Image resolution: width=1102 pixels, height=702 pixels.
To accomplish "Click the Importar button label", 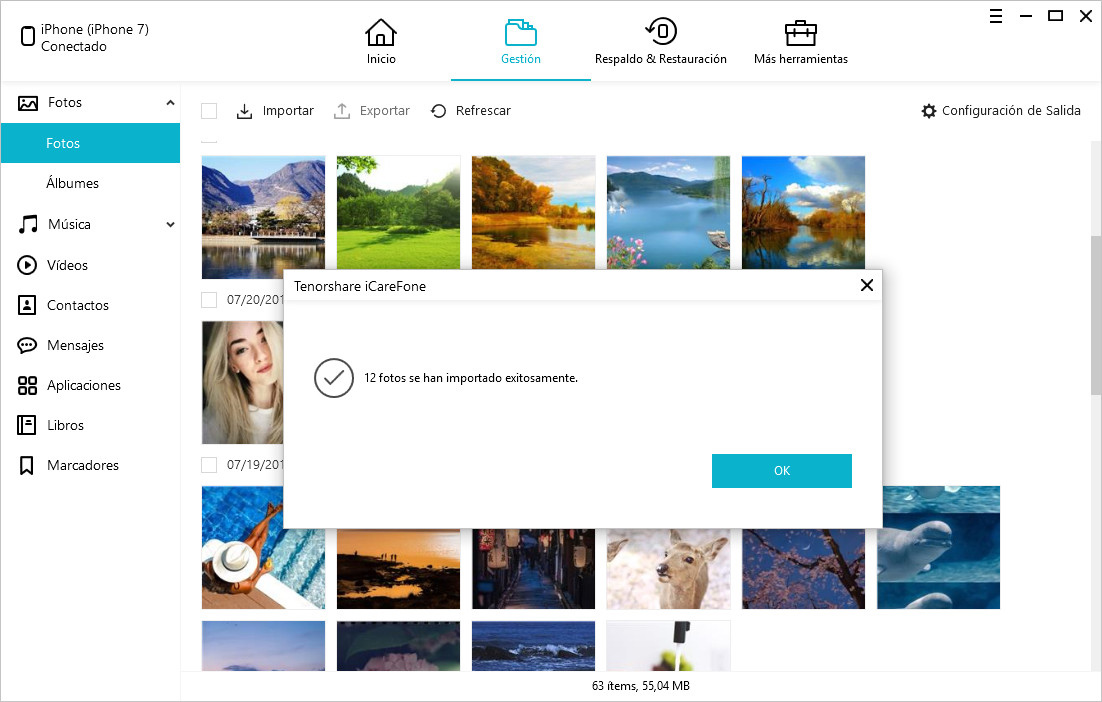I will pyautogui.click(x=288, y=111).
